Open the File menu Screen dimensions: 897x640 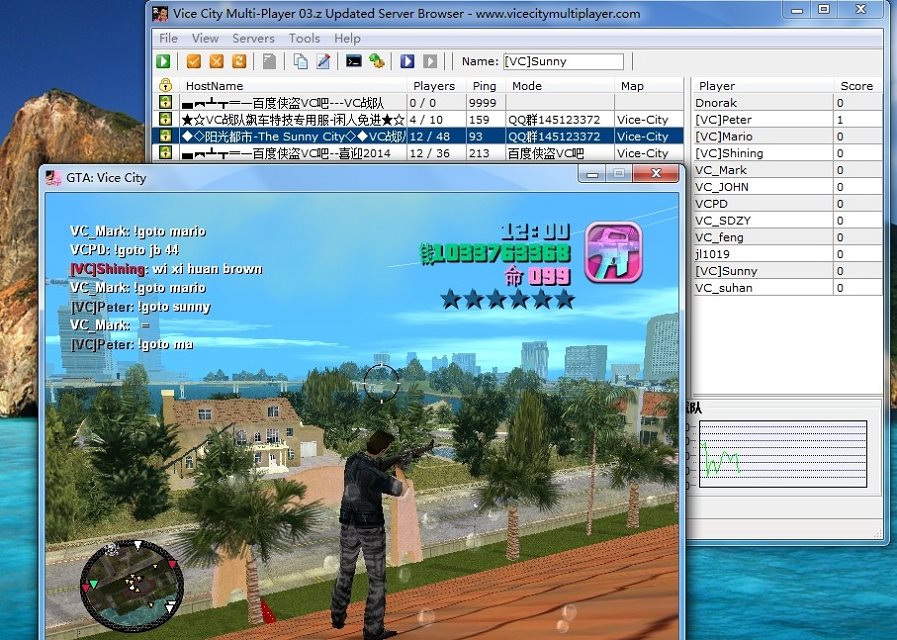click(168, 38)
